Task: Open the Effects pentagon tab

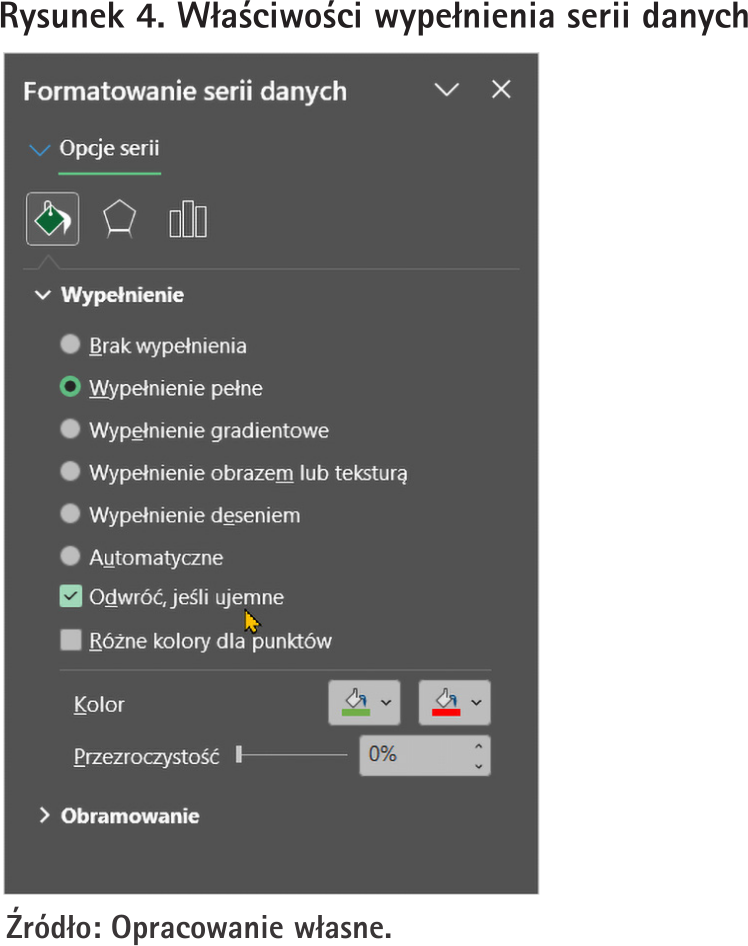Action: (120, 219)
